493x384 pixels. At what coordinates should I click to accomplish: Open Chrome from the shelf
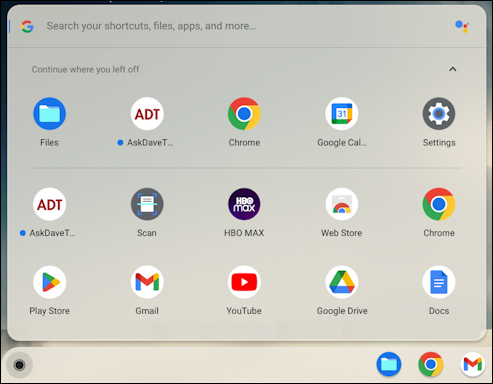(x=431, y=364)
